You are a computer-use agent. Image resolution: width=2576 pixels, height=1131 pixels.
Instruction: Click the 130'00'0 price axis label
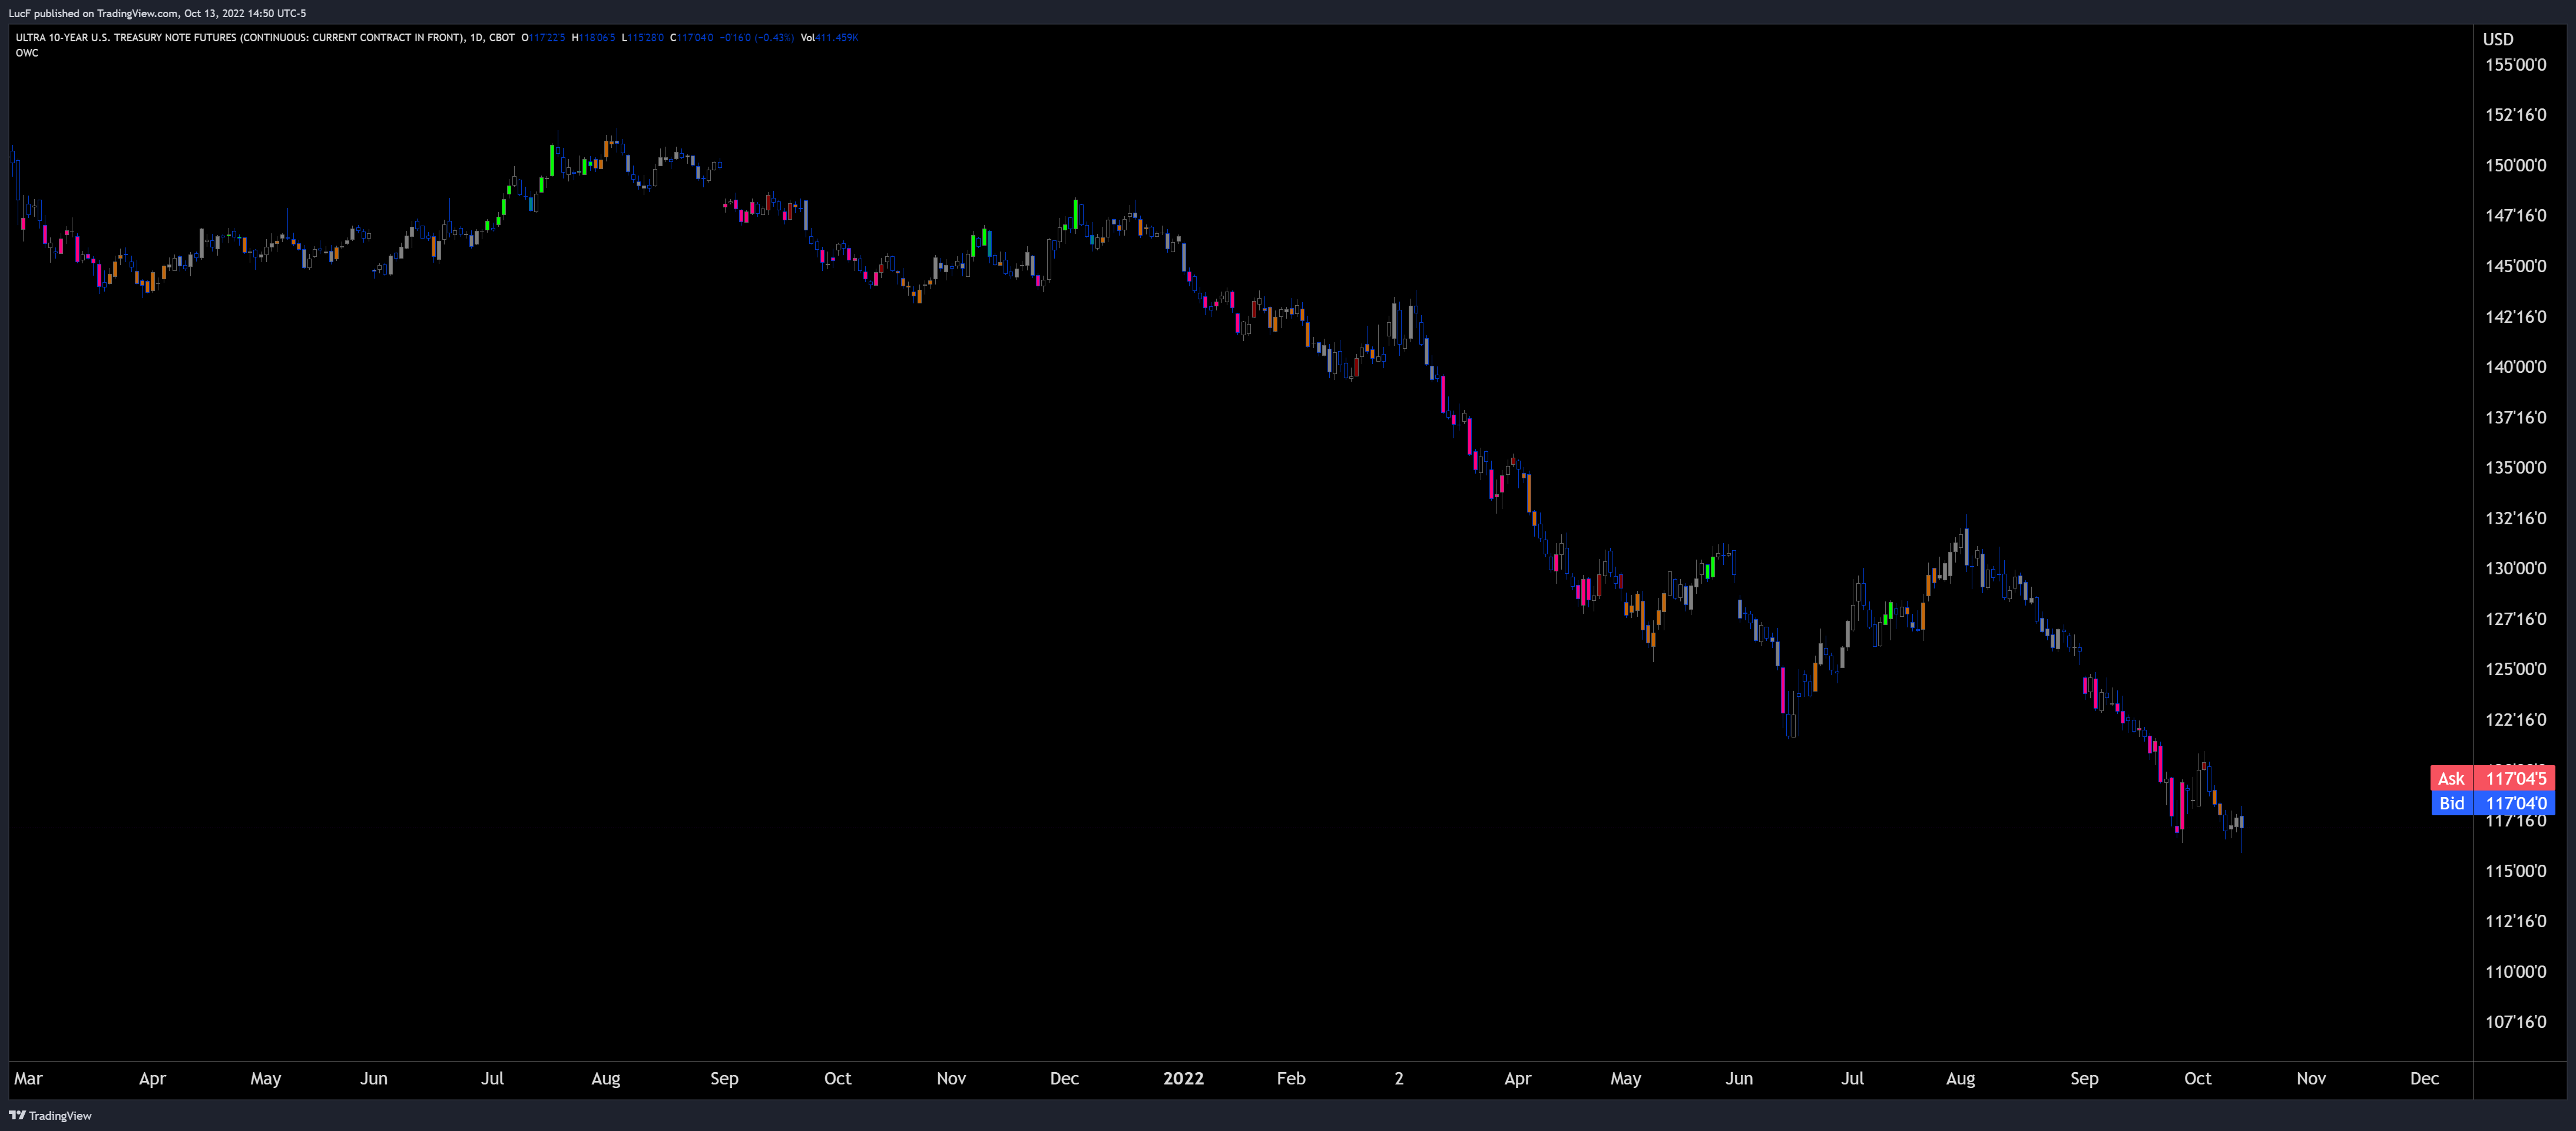coord(2516,568)
